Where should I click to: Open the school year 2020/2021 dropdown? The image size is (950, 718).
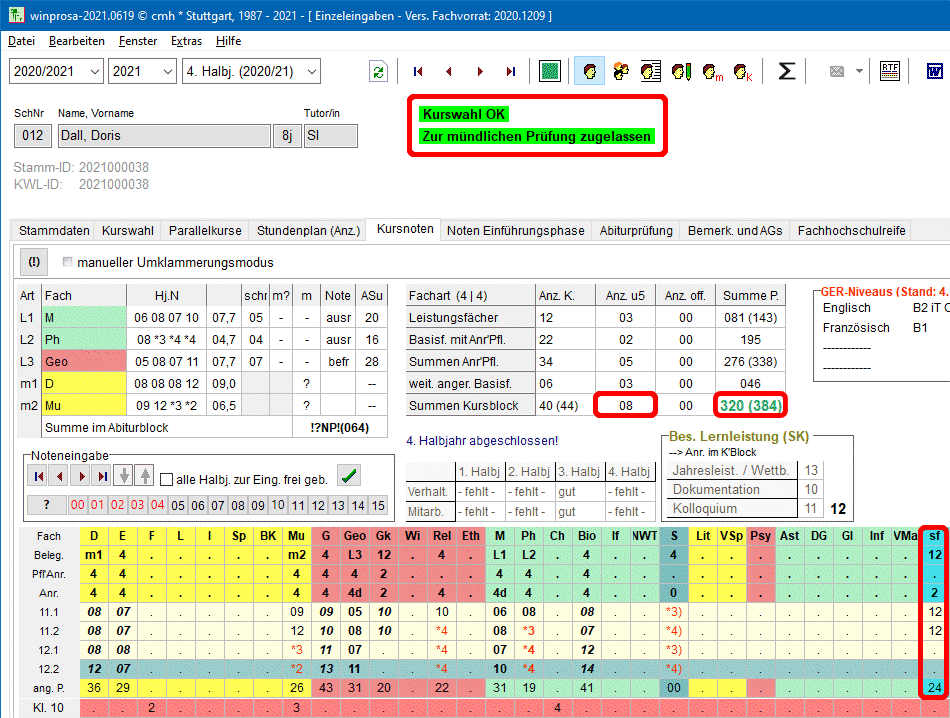coord(93,72)
